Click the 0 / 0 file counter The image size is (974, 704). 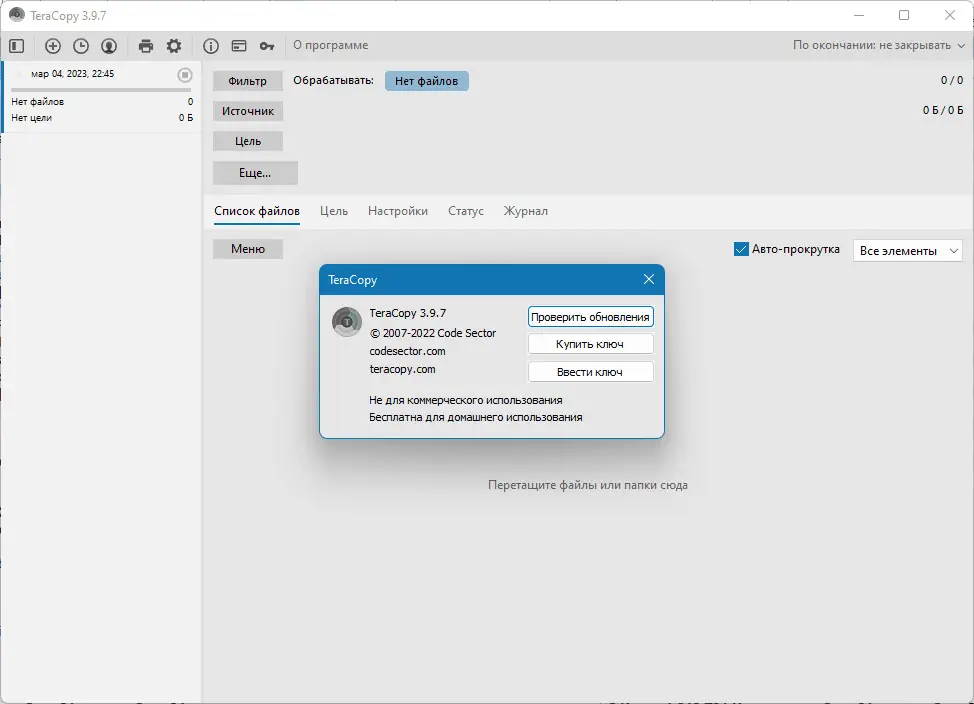tap(952, 80)
